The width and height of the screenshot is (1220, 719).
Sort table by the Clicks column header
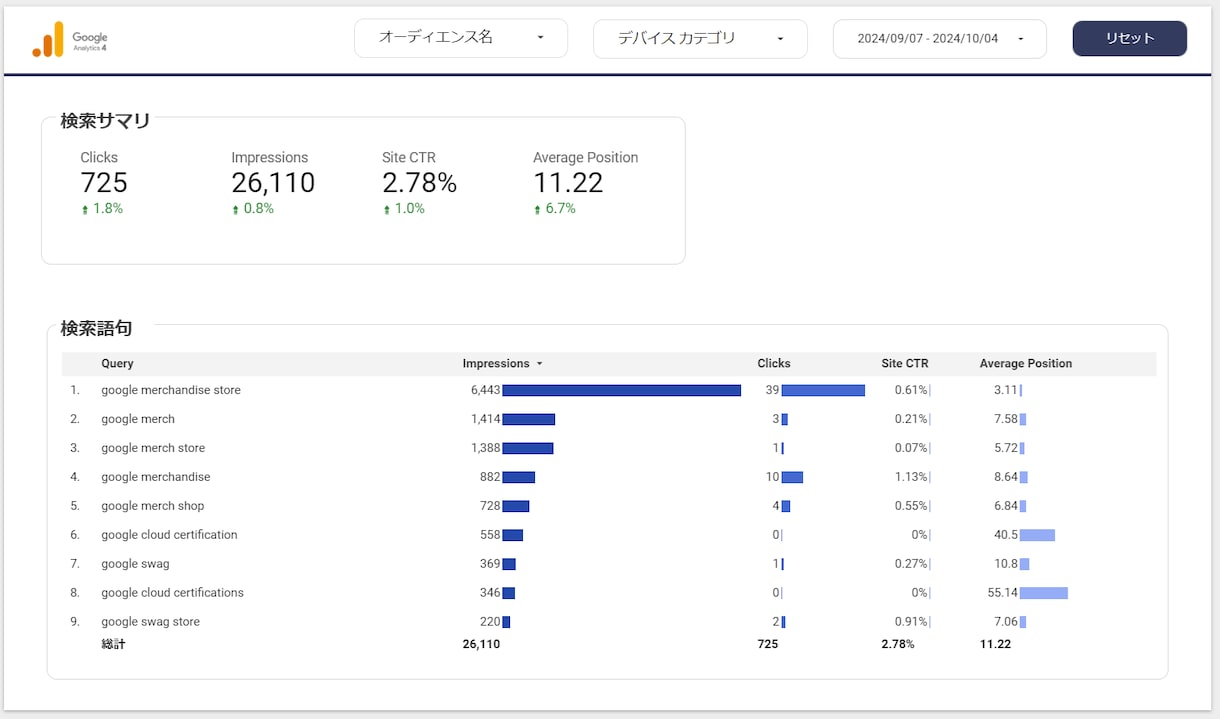[x=774, y=364]
